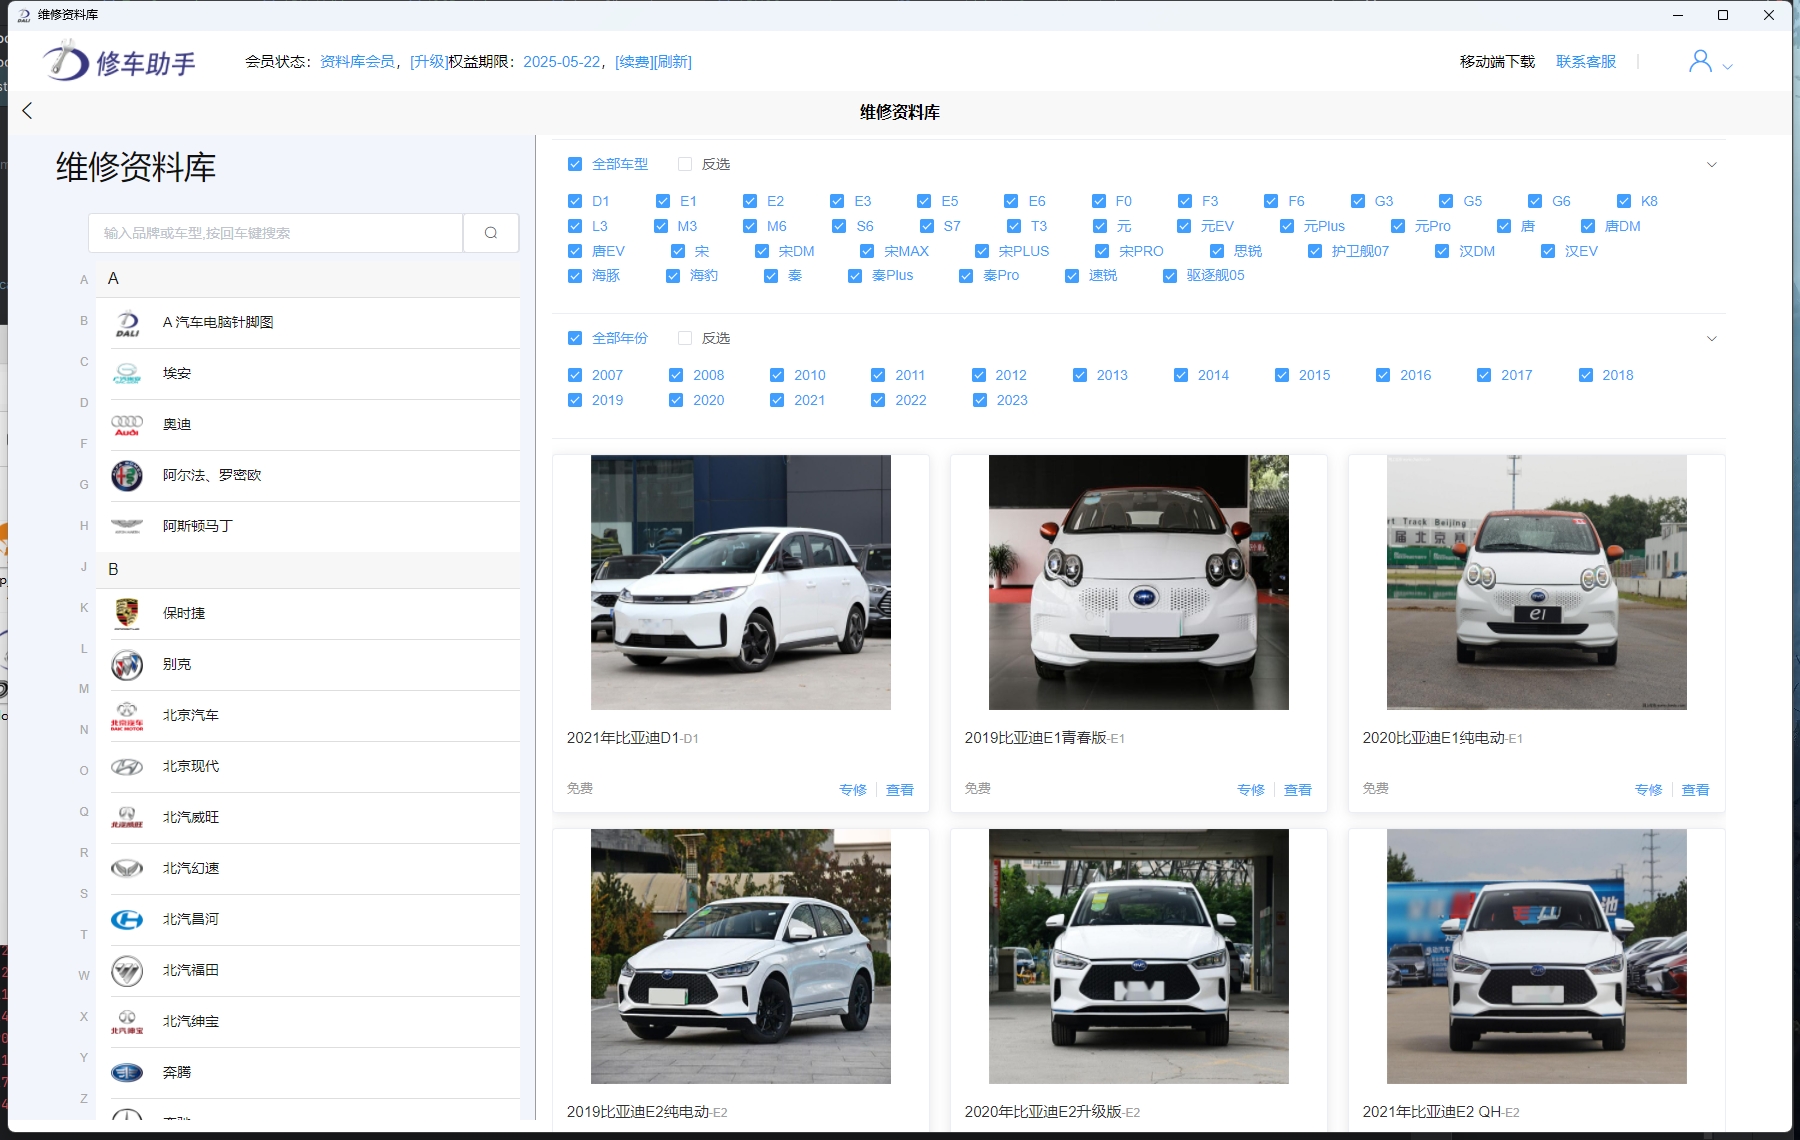Screen dimensions: 1800x1140
Task: Open the 2021年比亚迪E2 QH car thumbnail
Action: pos(1537,957)
